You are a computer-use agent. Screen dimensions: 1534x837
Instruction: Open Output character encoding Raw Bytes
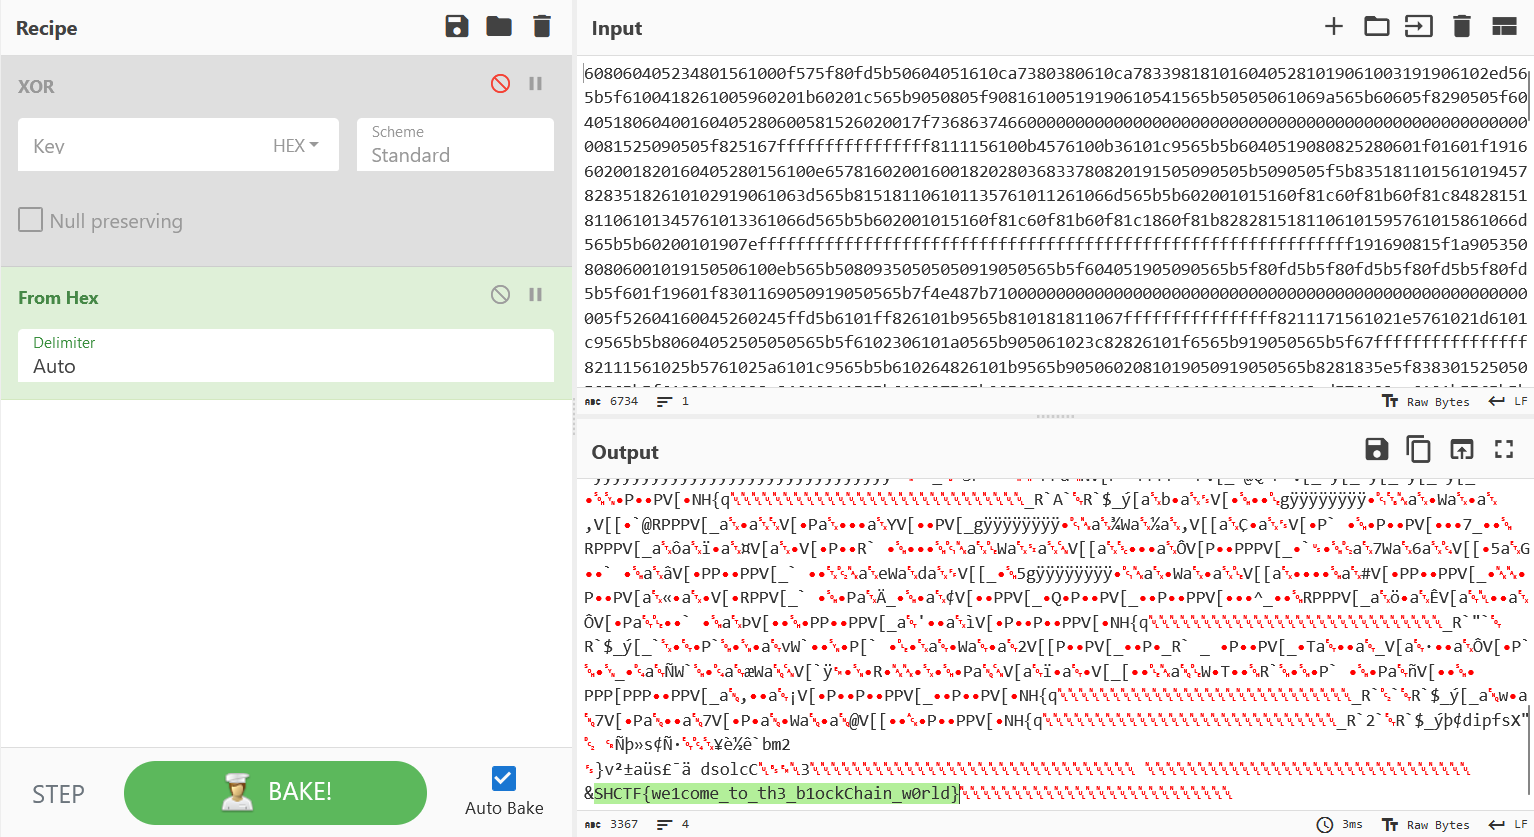click(1427, 824)
